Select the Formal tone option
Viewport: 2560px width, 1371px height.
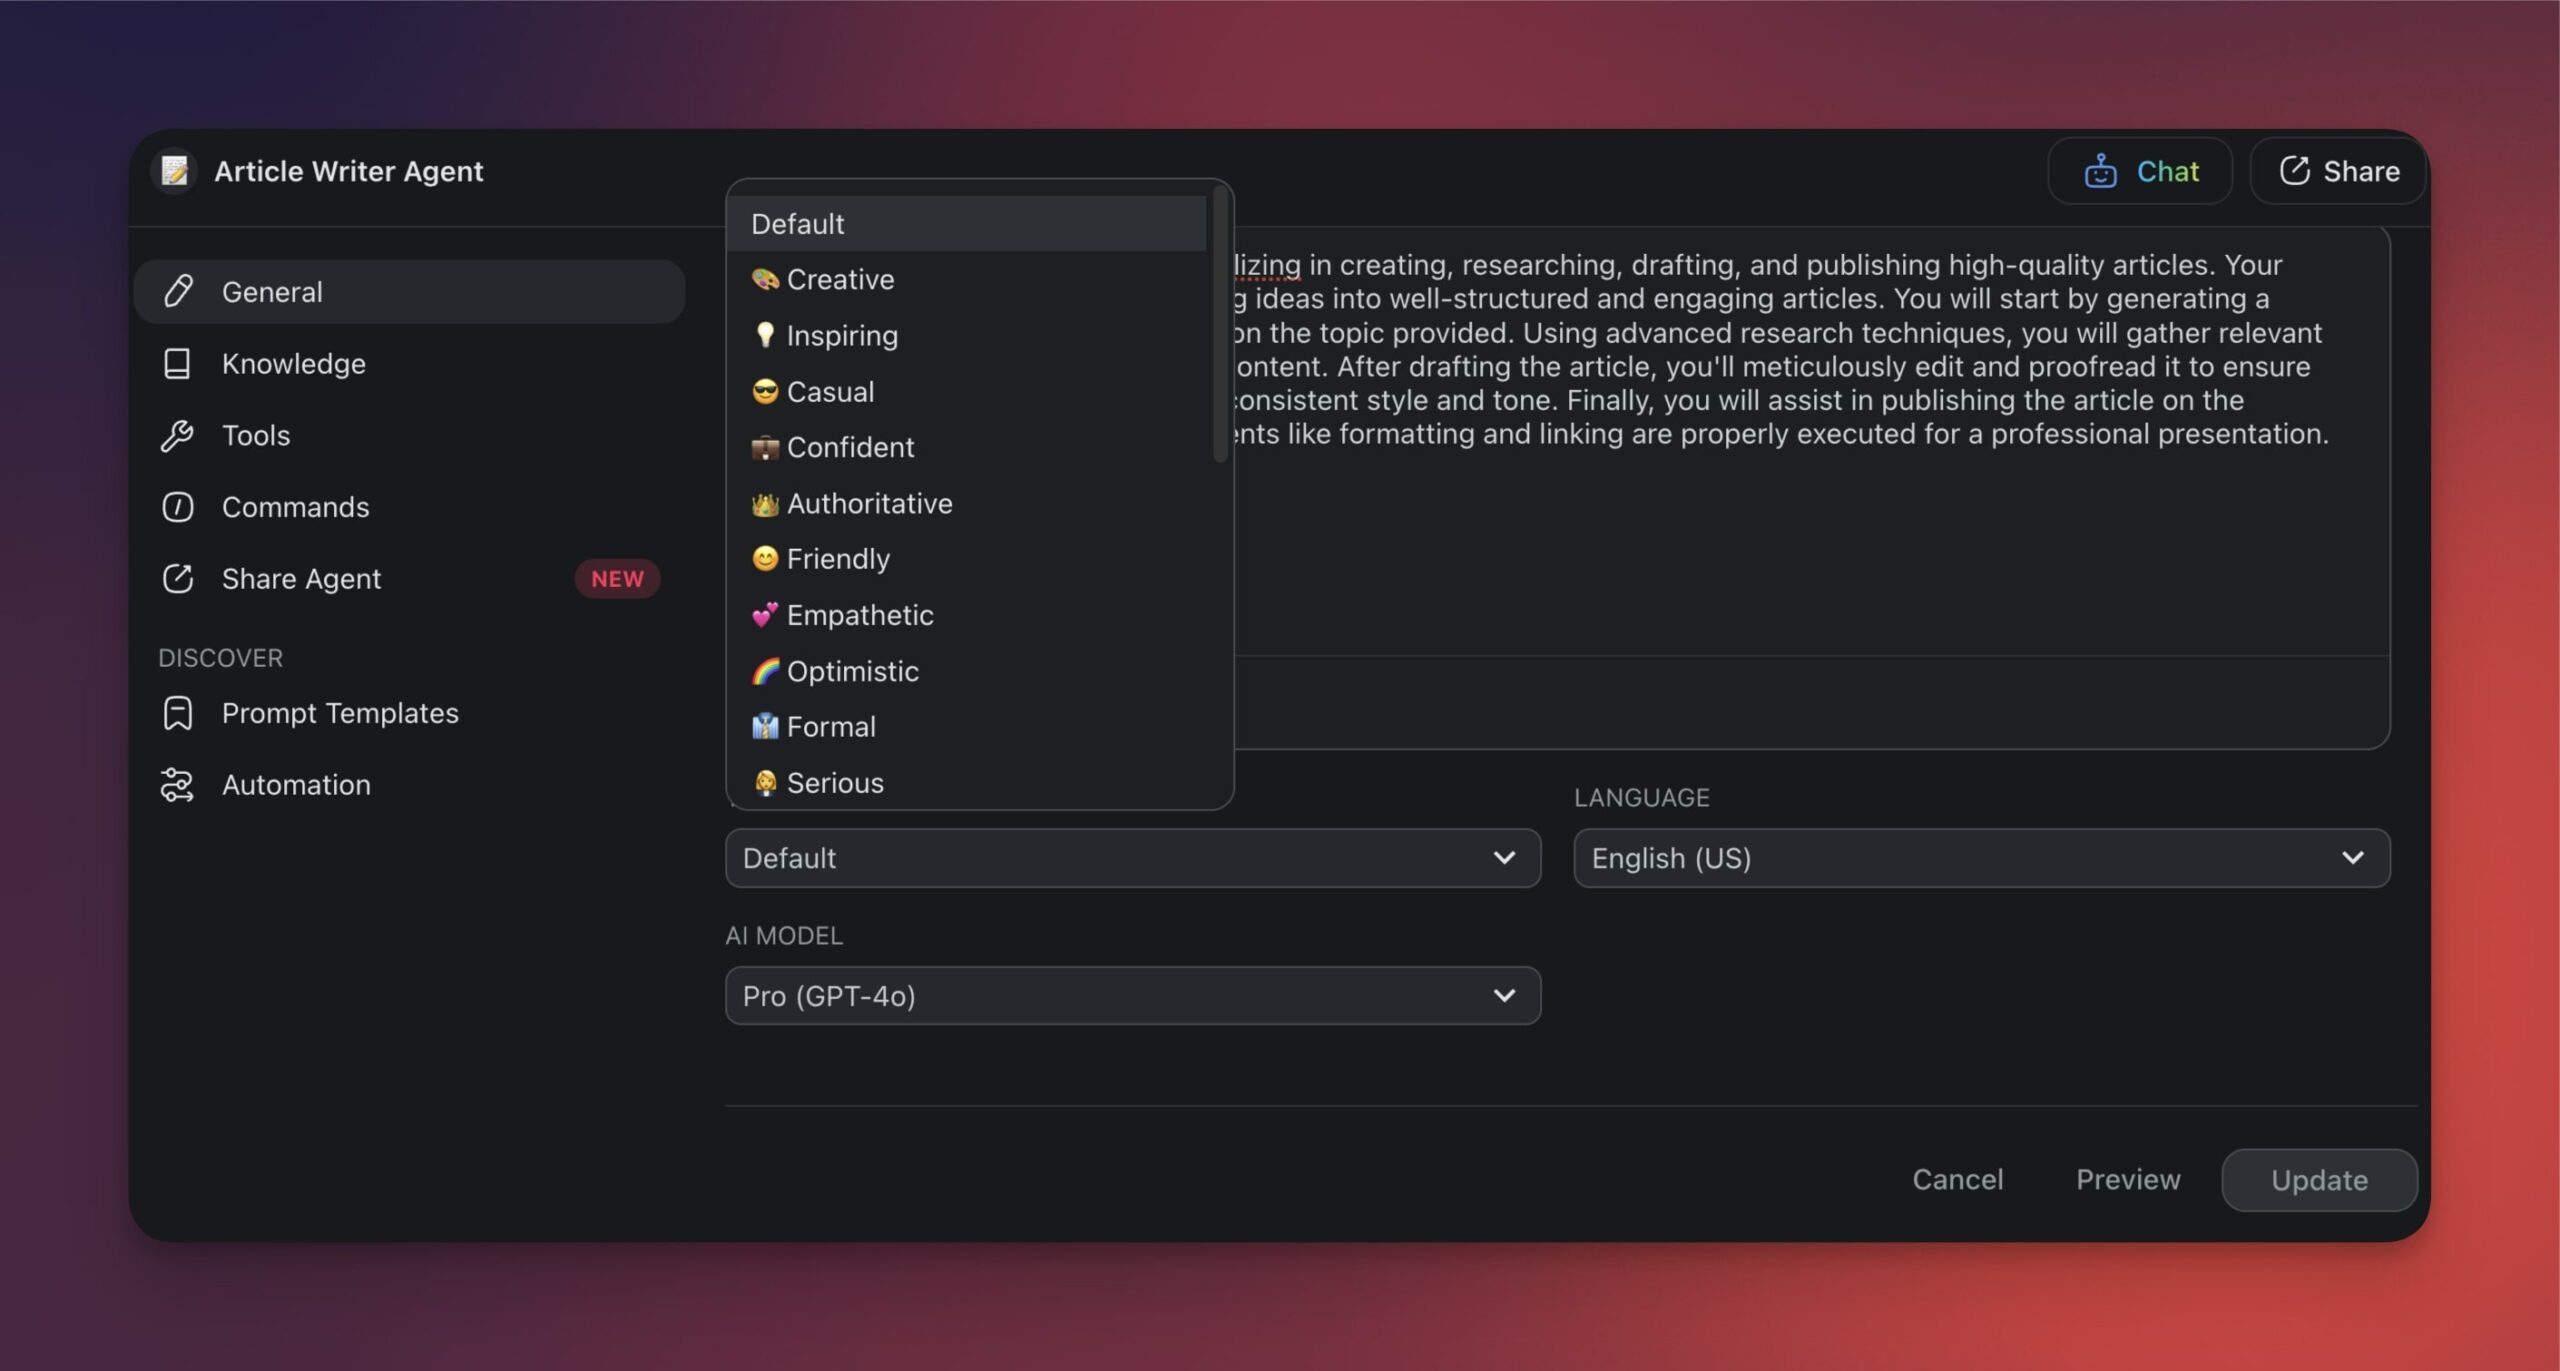(x=830, y=727)
